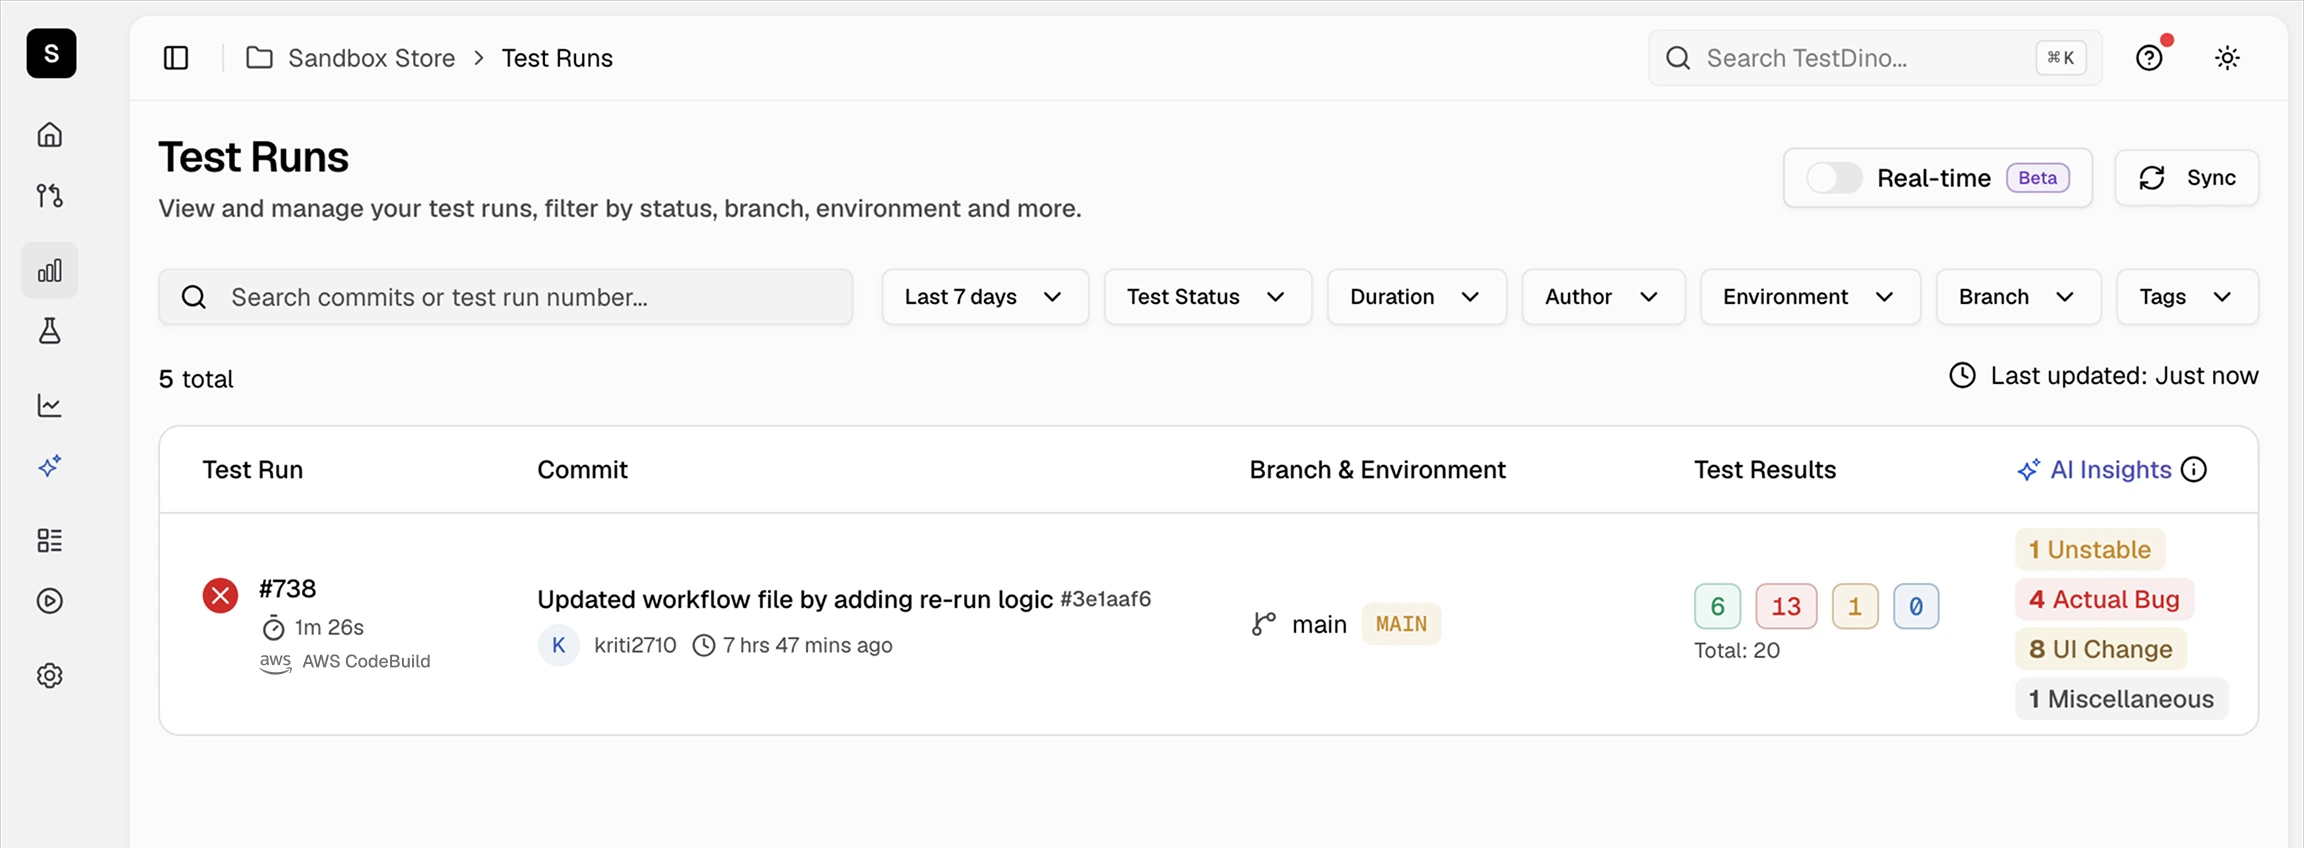The width and height of the screenshot is (2304, 848).
Task: Open the Tags filter dropdown
Action: pyautogui.click(x=2188, y=297)
